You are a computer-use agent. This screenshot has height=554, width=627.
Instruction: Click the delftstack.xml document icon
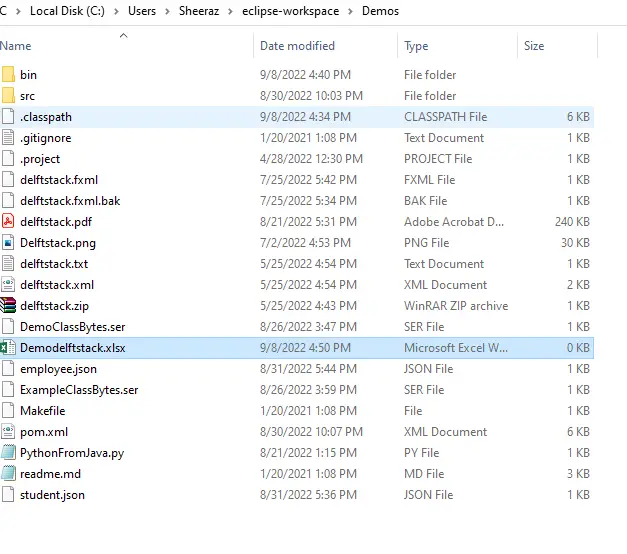tap(8, 285)
